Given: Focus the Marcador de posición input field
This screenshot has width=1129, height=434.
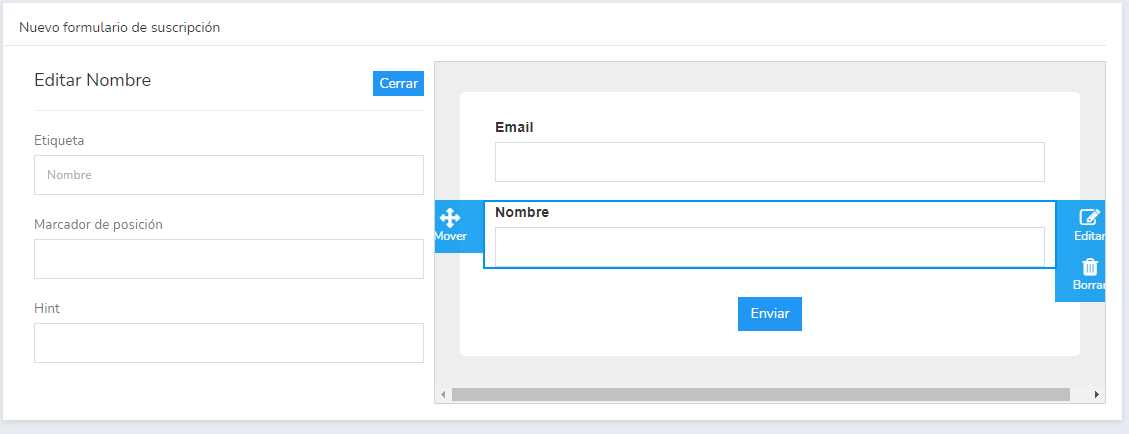Looking at the screenshot, I should (229, 259).
